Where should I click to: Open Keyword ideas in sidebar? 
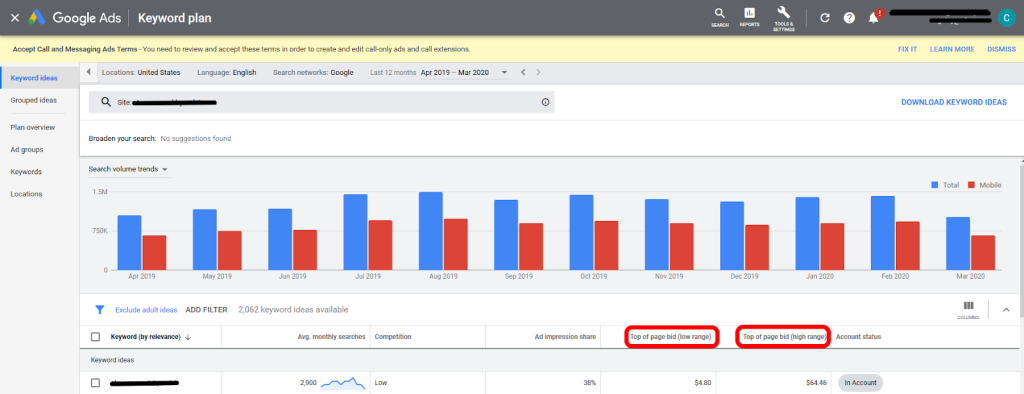tap(34, 78)
